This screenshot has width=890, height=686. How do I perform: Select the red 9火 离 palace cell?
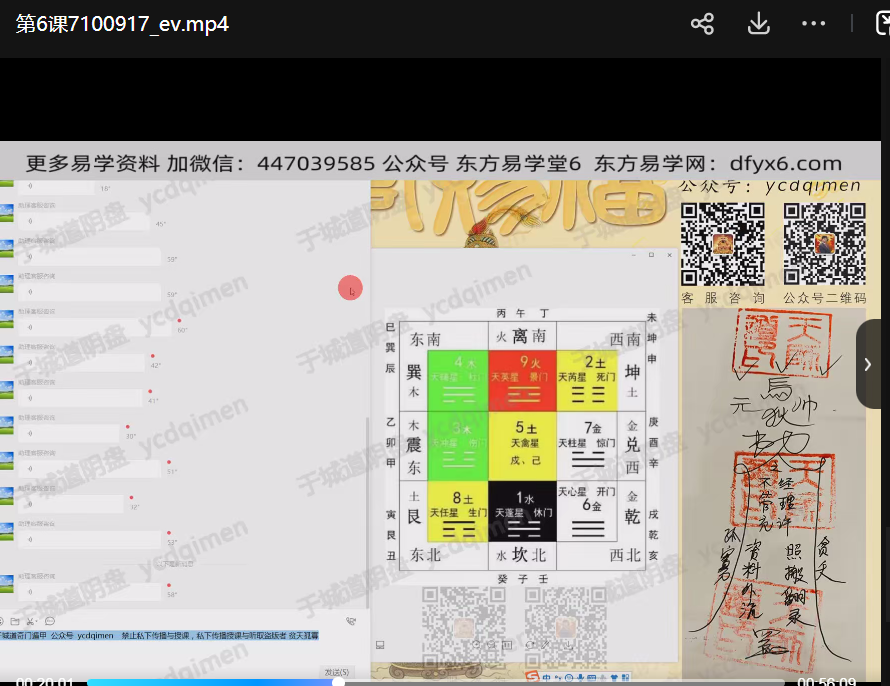pyautogui.click(x=523, y=379)
